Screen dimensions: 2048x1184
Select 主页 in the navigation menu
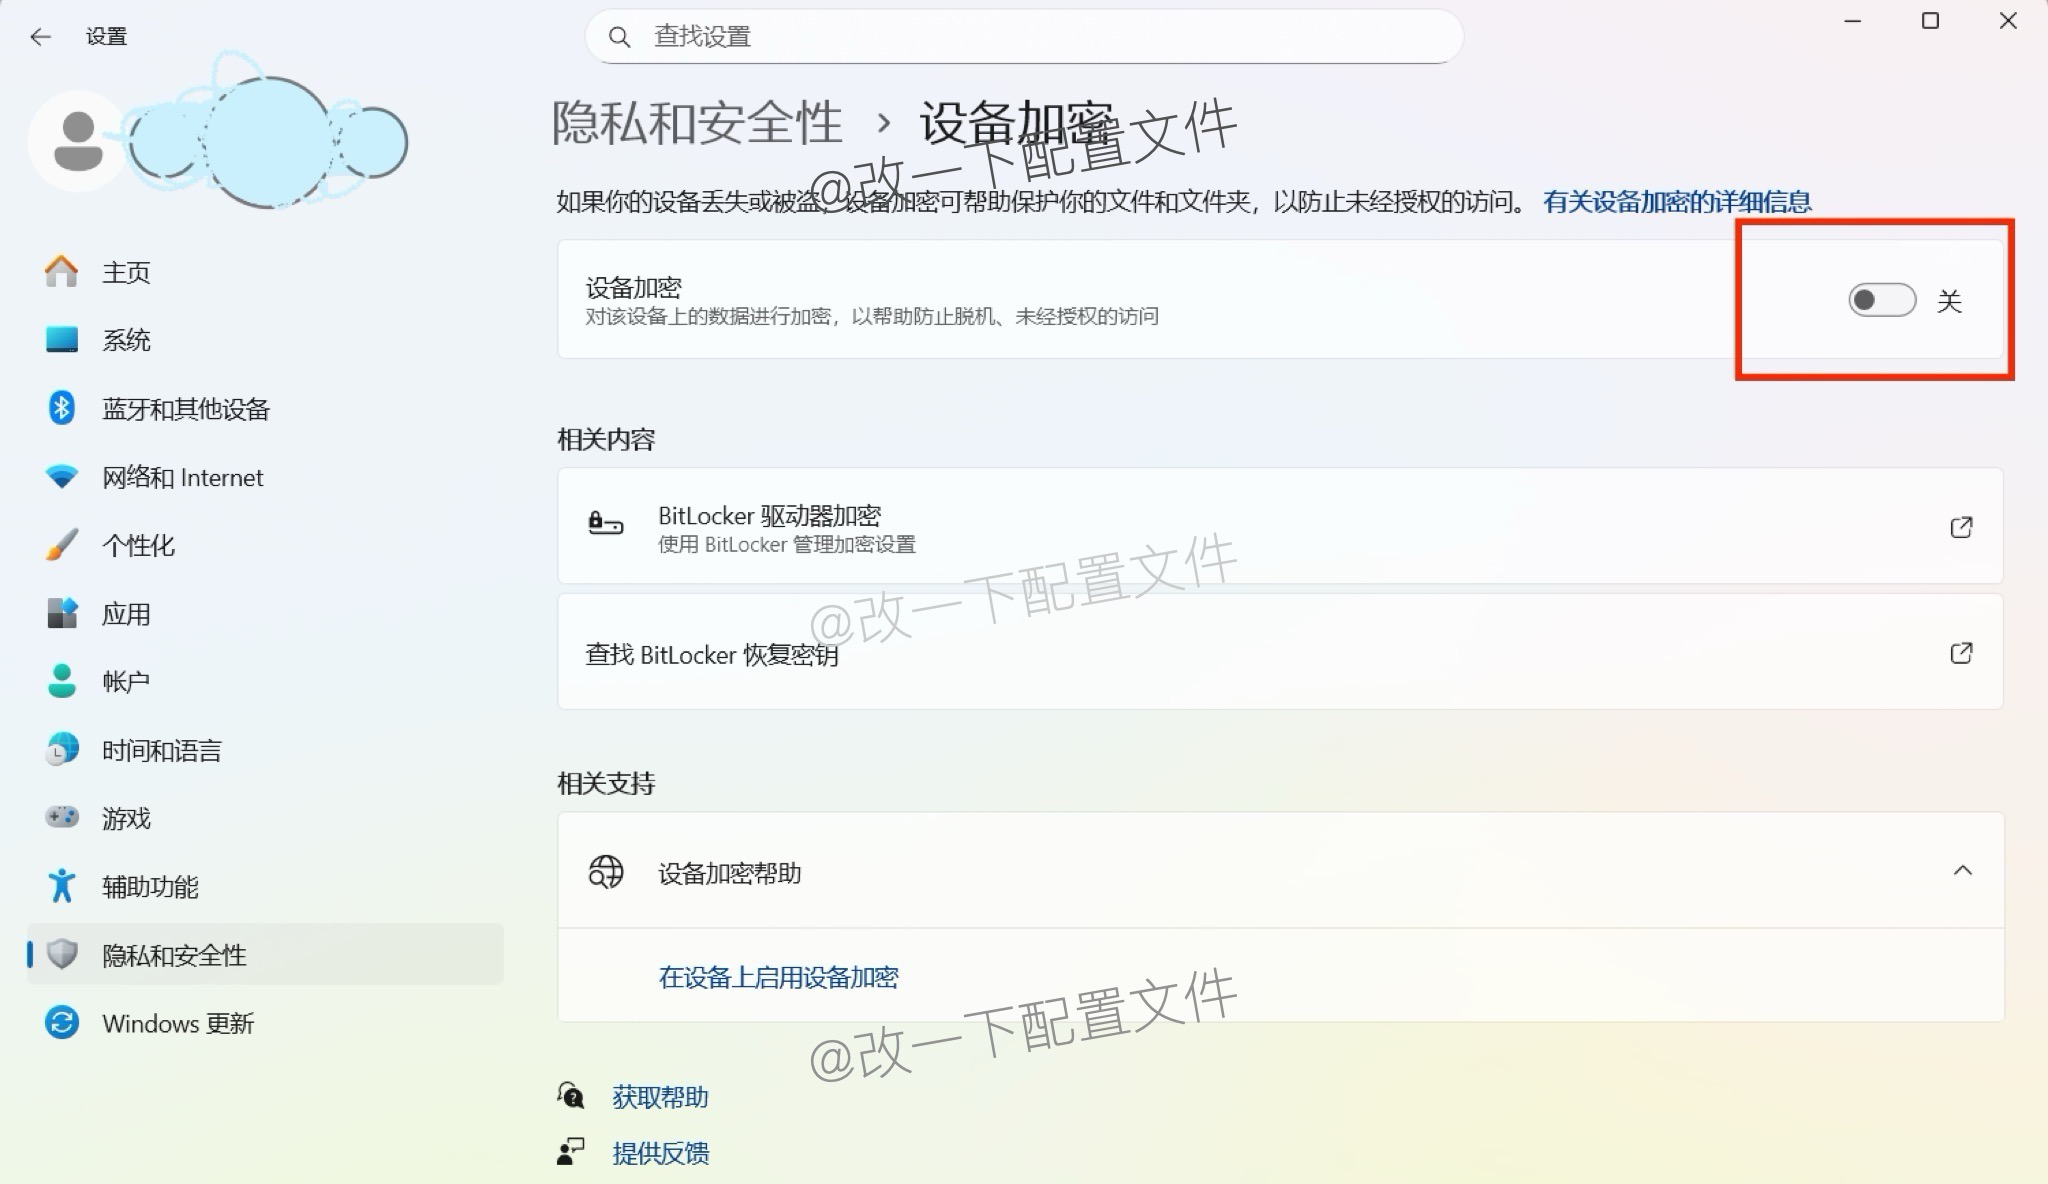pos(126,271)
